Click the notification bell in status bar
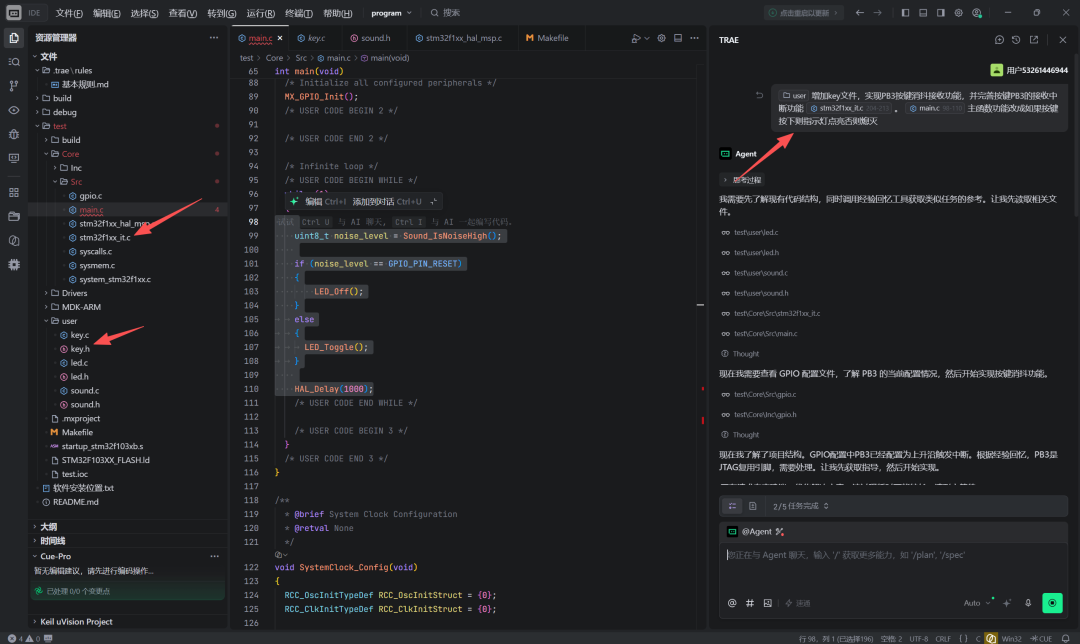This screenshot has width=1080, height=644. click(1065, 638)
